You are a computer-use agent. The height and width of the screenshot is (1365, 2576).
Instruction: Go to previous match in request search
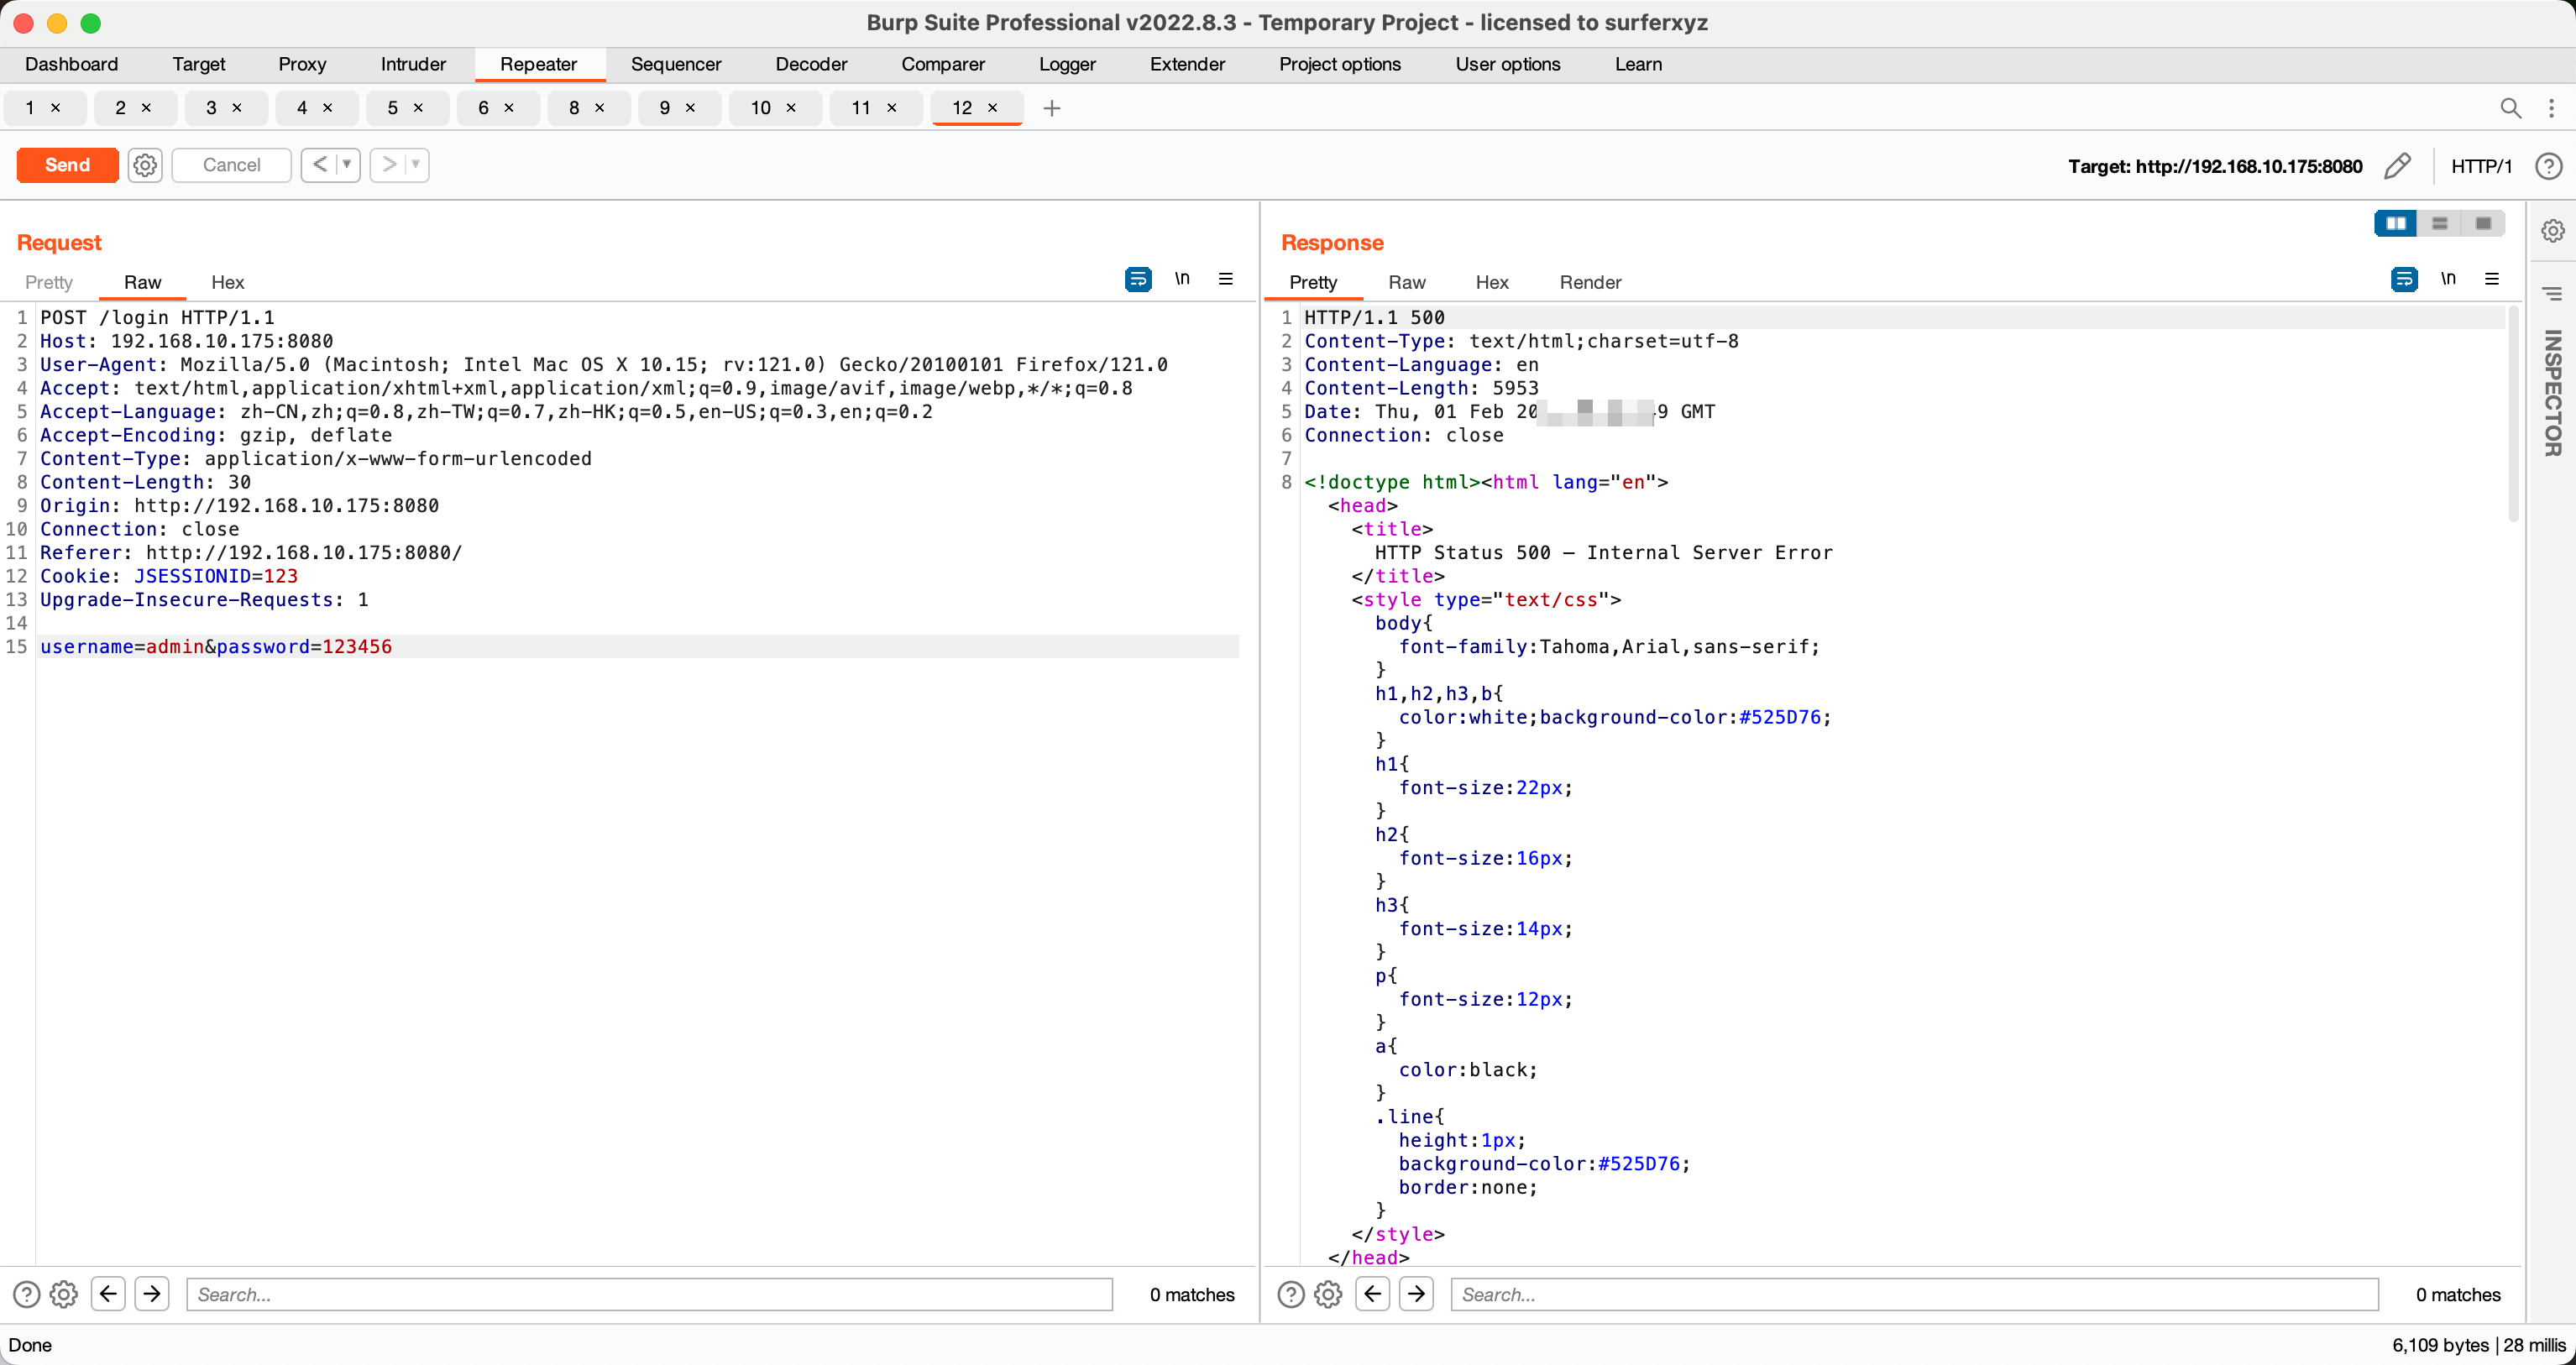(x=108, y=1294)
